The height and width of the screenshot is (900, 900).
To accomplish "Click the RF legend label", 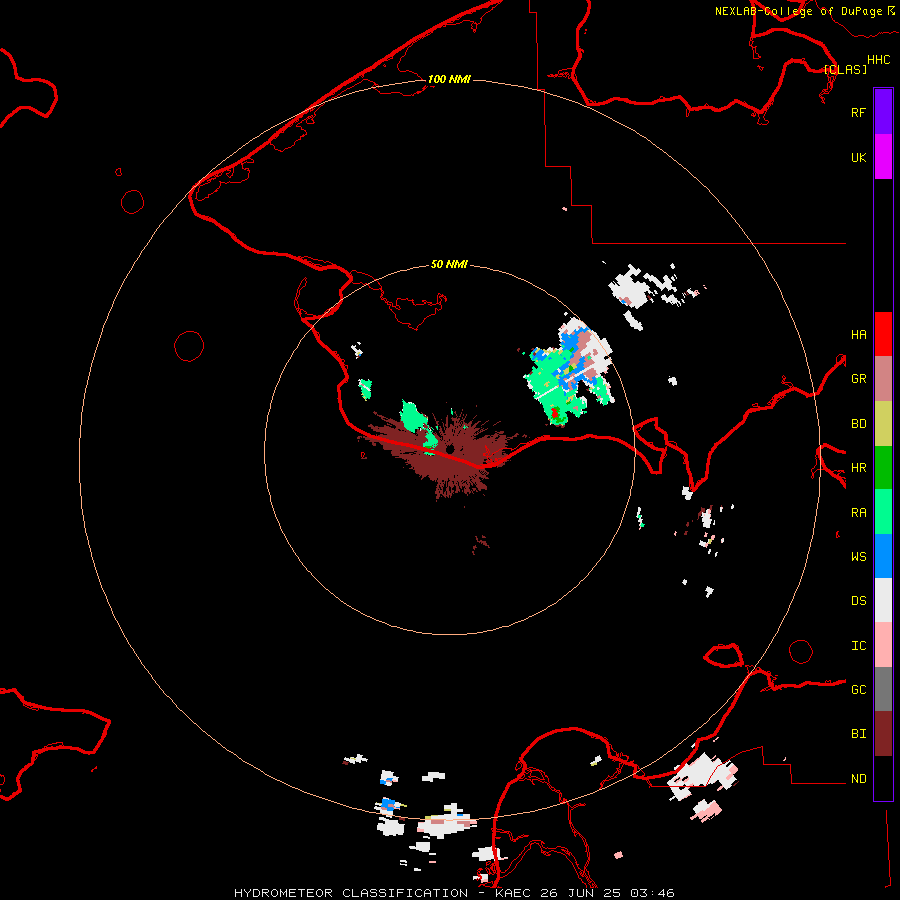I will (x=858, y=112).
